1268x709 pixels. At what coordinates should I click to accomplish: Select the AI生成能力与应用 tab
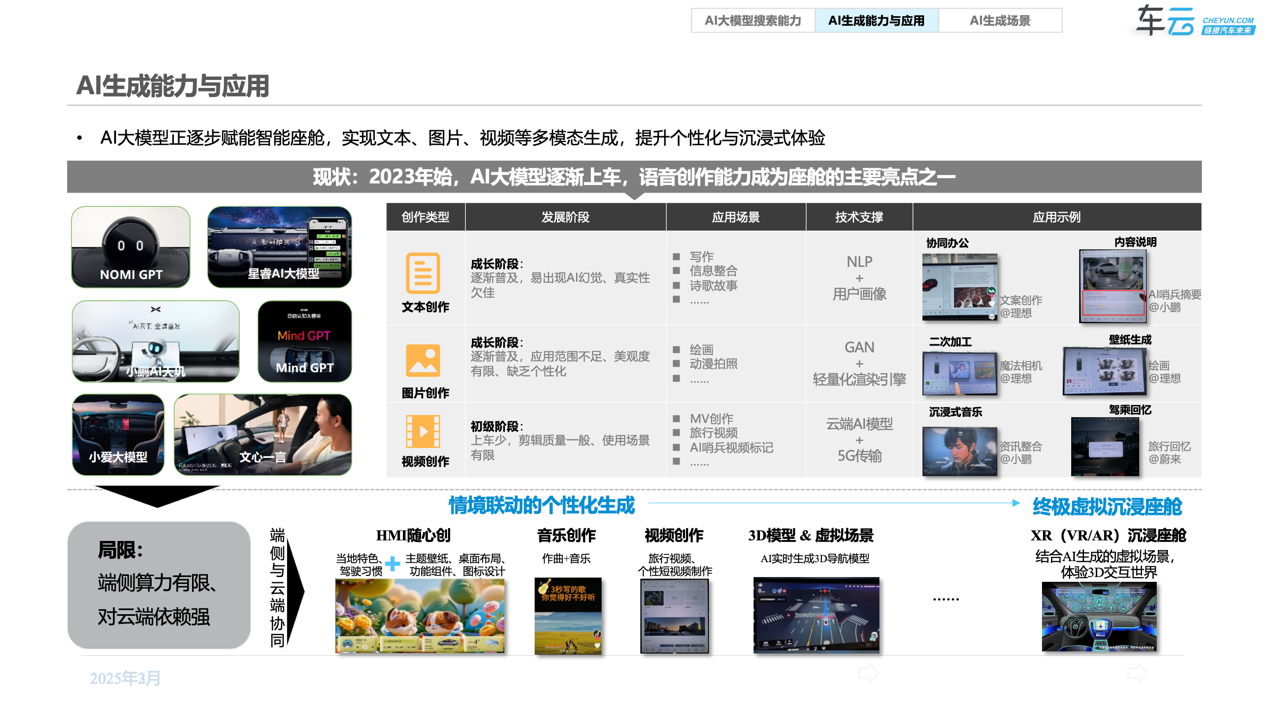pyautogui.click(x=876, y=21)
